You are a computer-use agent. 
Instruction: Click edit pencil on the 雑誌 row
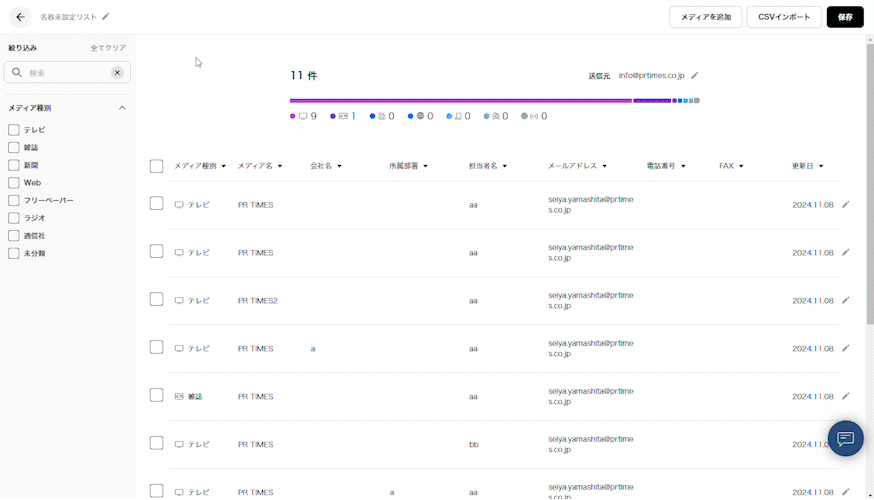pyautogui.click(x=845, y=396)
